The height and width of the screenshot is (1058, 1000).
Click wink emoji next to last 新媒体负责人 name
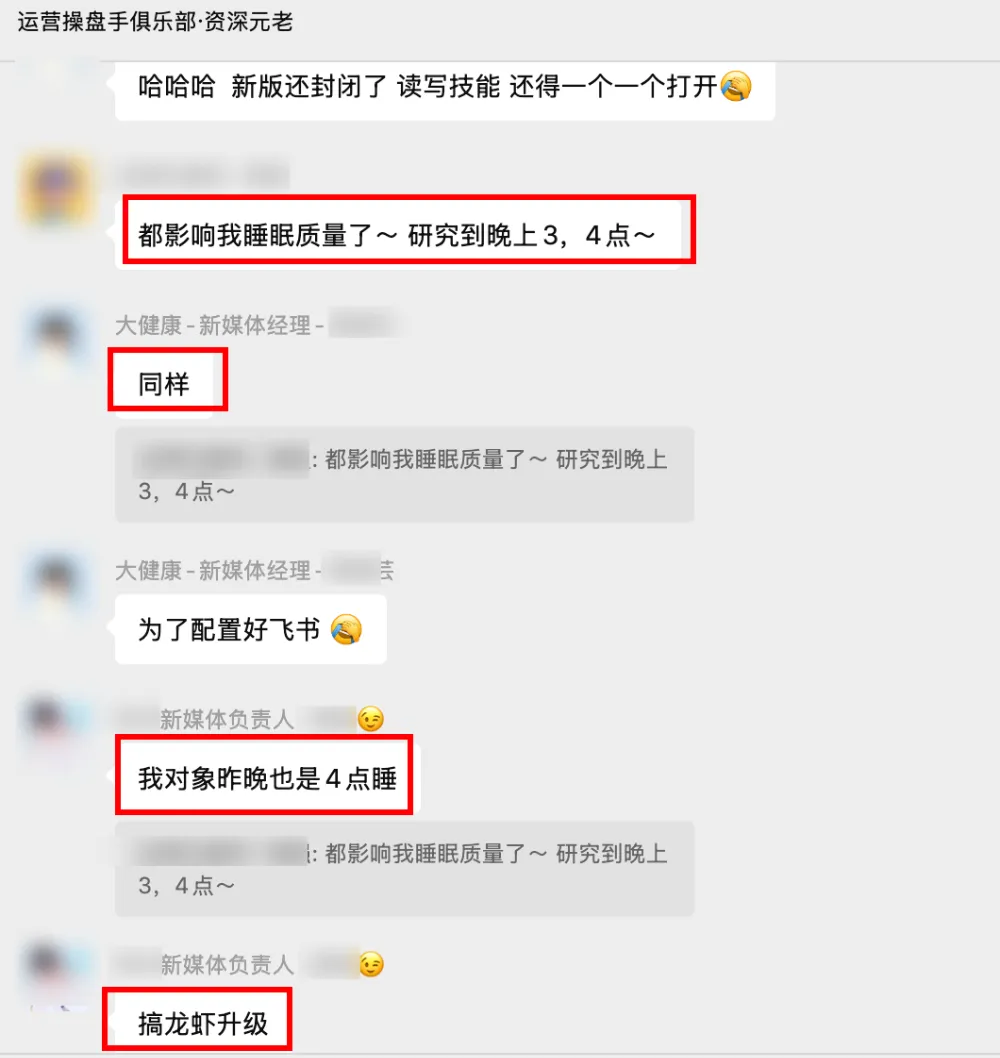[371, 964]
